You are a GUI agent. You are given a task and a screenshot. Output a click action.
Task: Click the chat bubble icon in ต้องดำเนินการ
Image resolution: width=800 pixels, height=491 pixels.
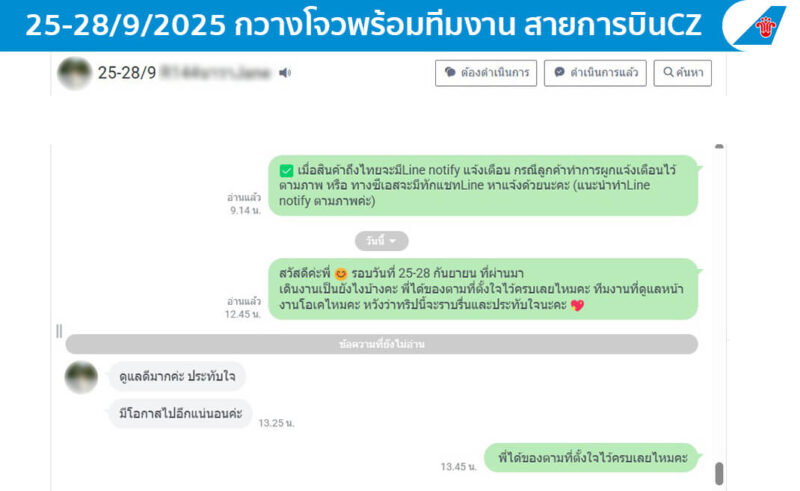click(x=450, y=72)
